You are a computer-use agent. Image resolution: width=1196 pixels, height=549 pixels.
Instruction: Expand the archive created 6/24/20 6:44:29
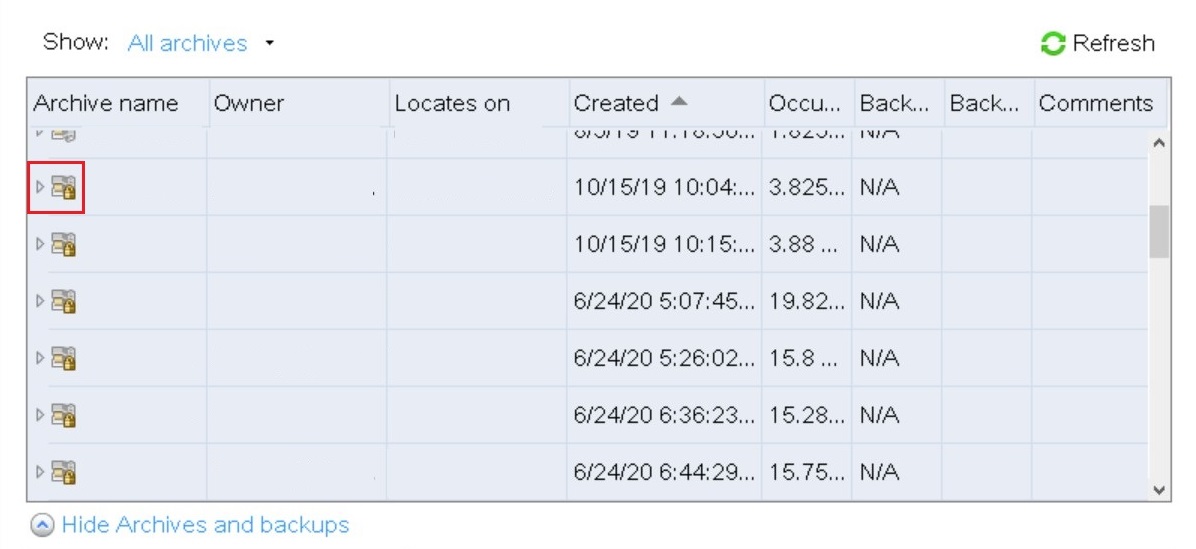click(x=40, y=472)
